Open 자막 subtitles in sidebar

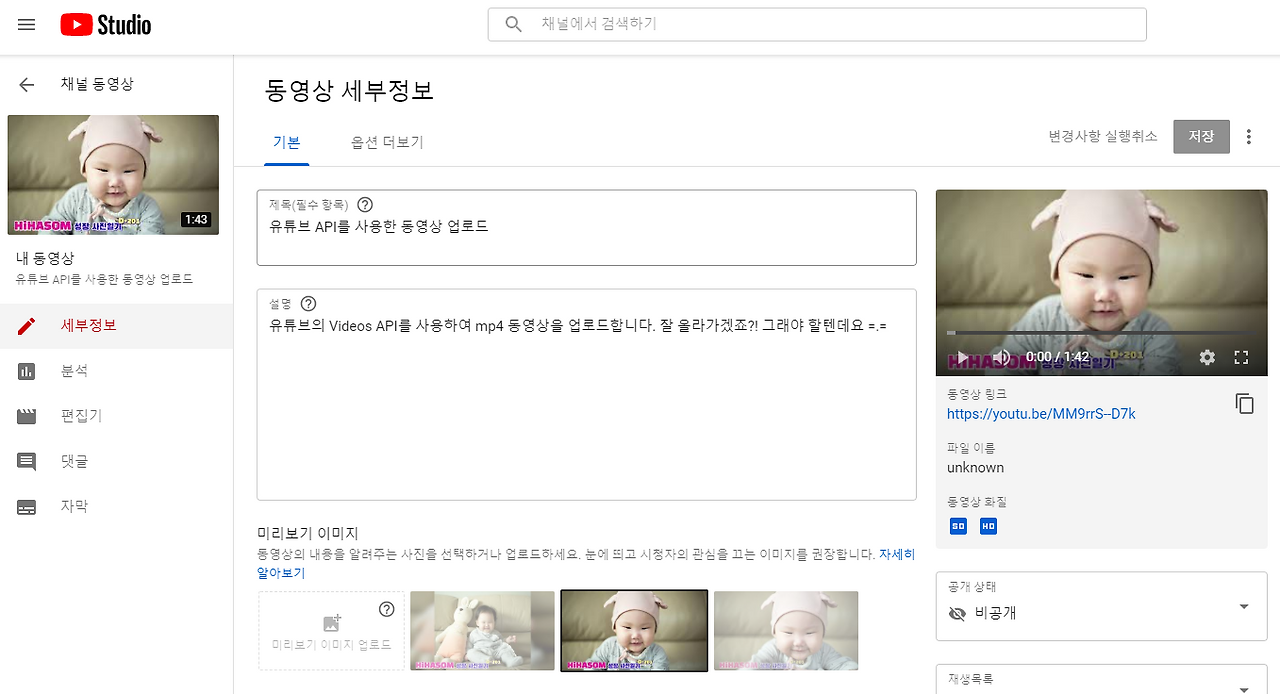tap(116, 506)
